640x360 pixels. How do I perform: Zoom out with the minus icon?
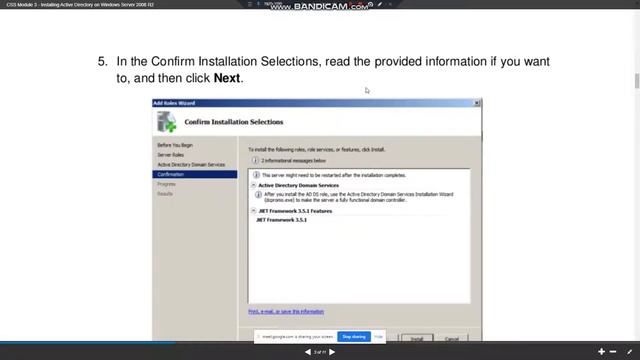[613, 351]
